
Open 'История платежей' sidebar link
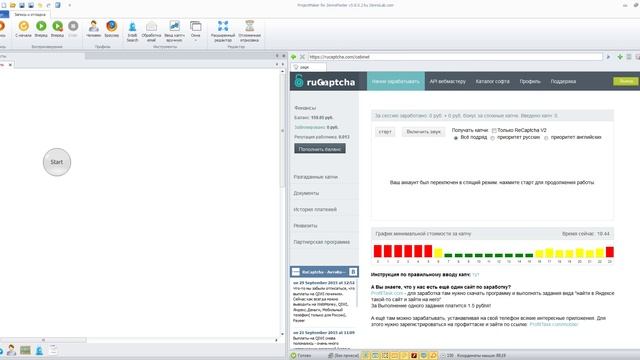pos(315,209)
